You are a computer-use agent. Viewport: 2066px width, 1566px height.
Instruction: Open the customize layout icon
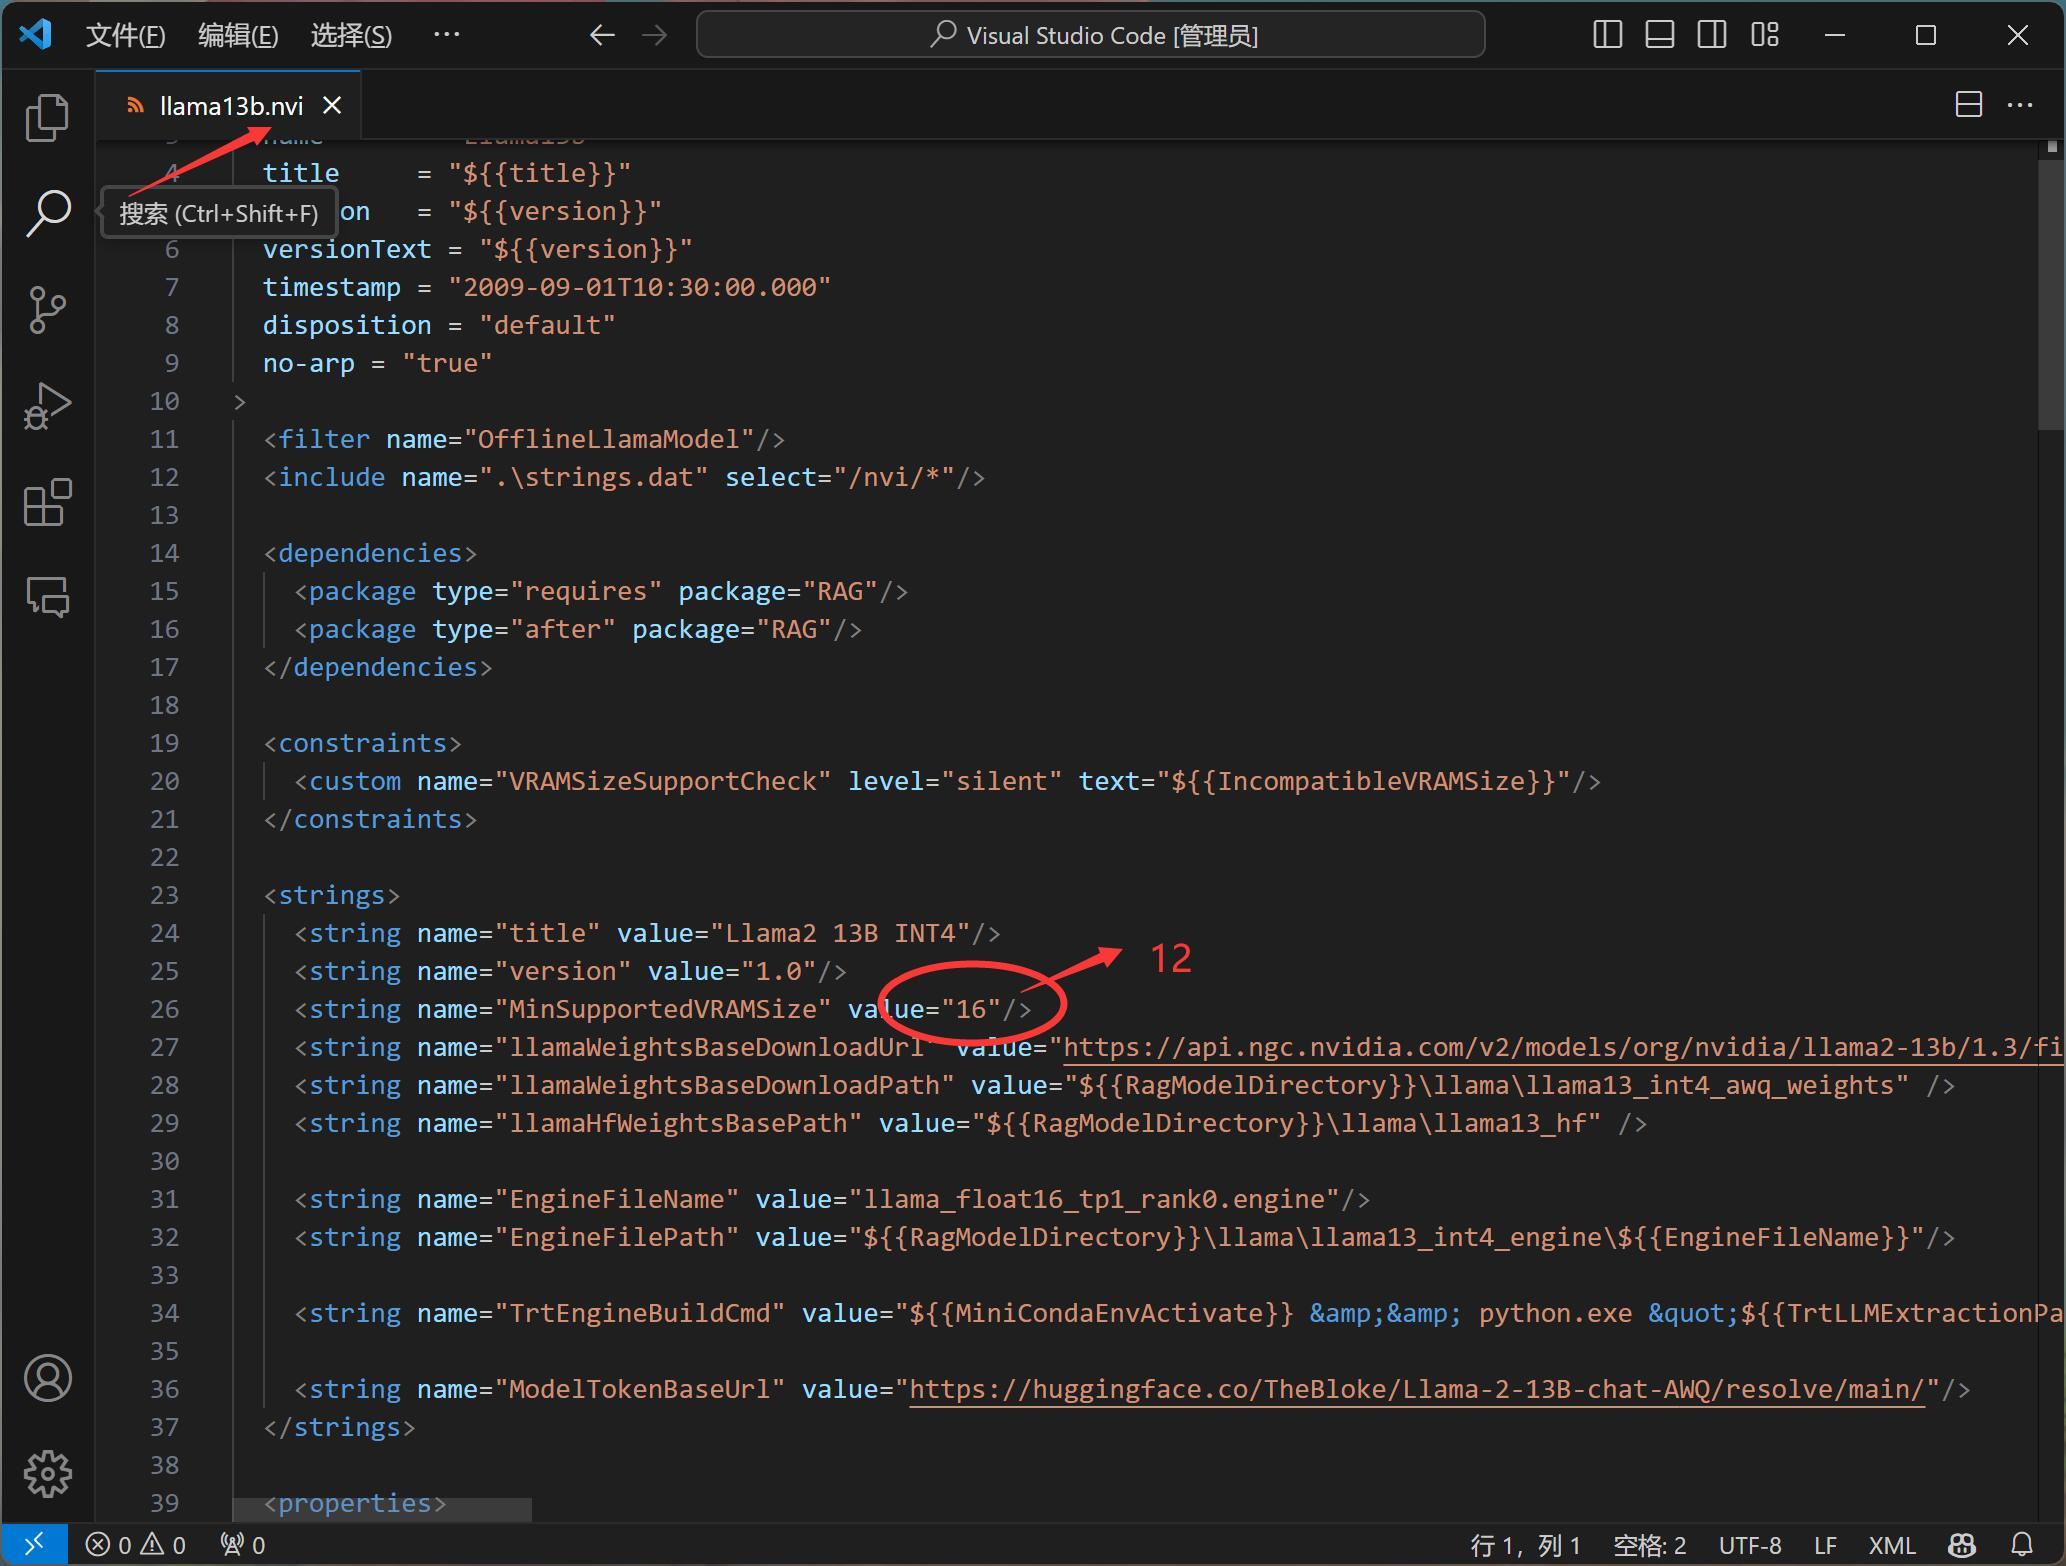(1765, 35)
